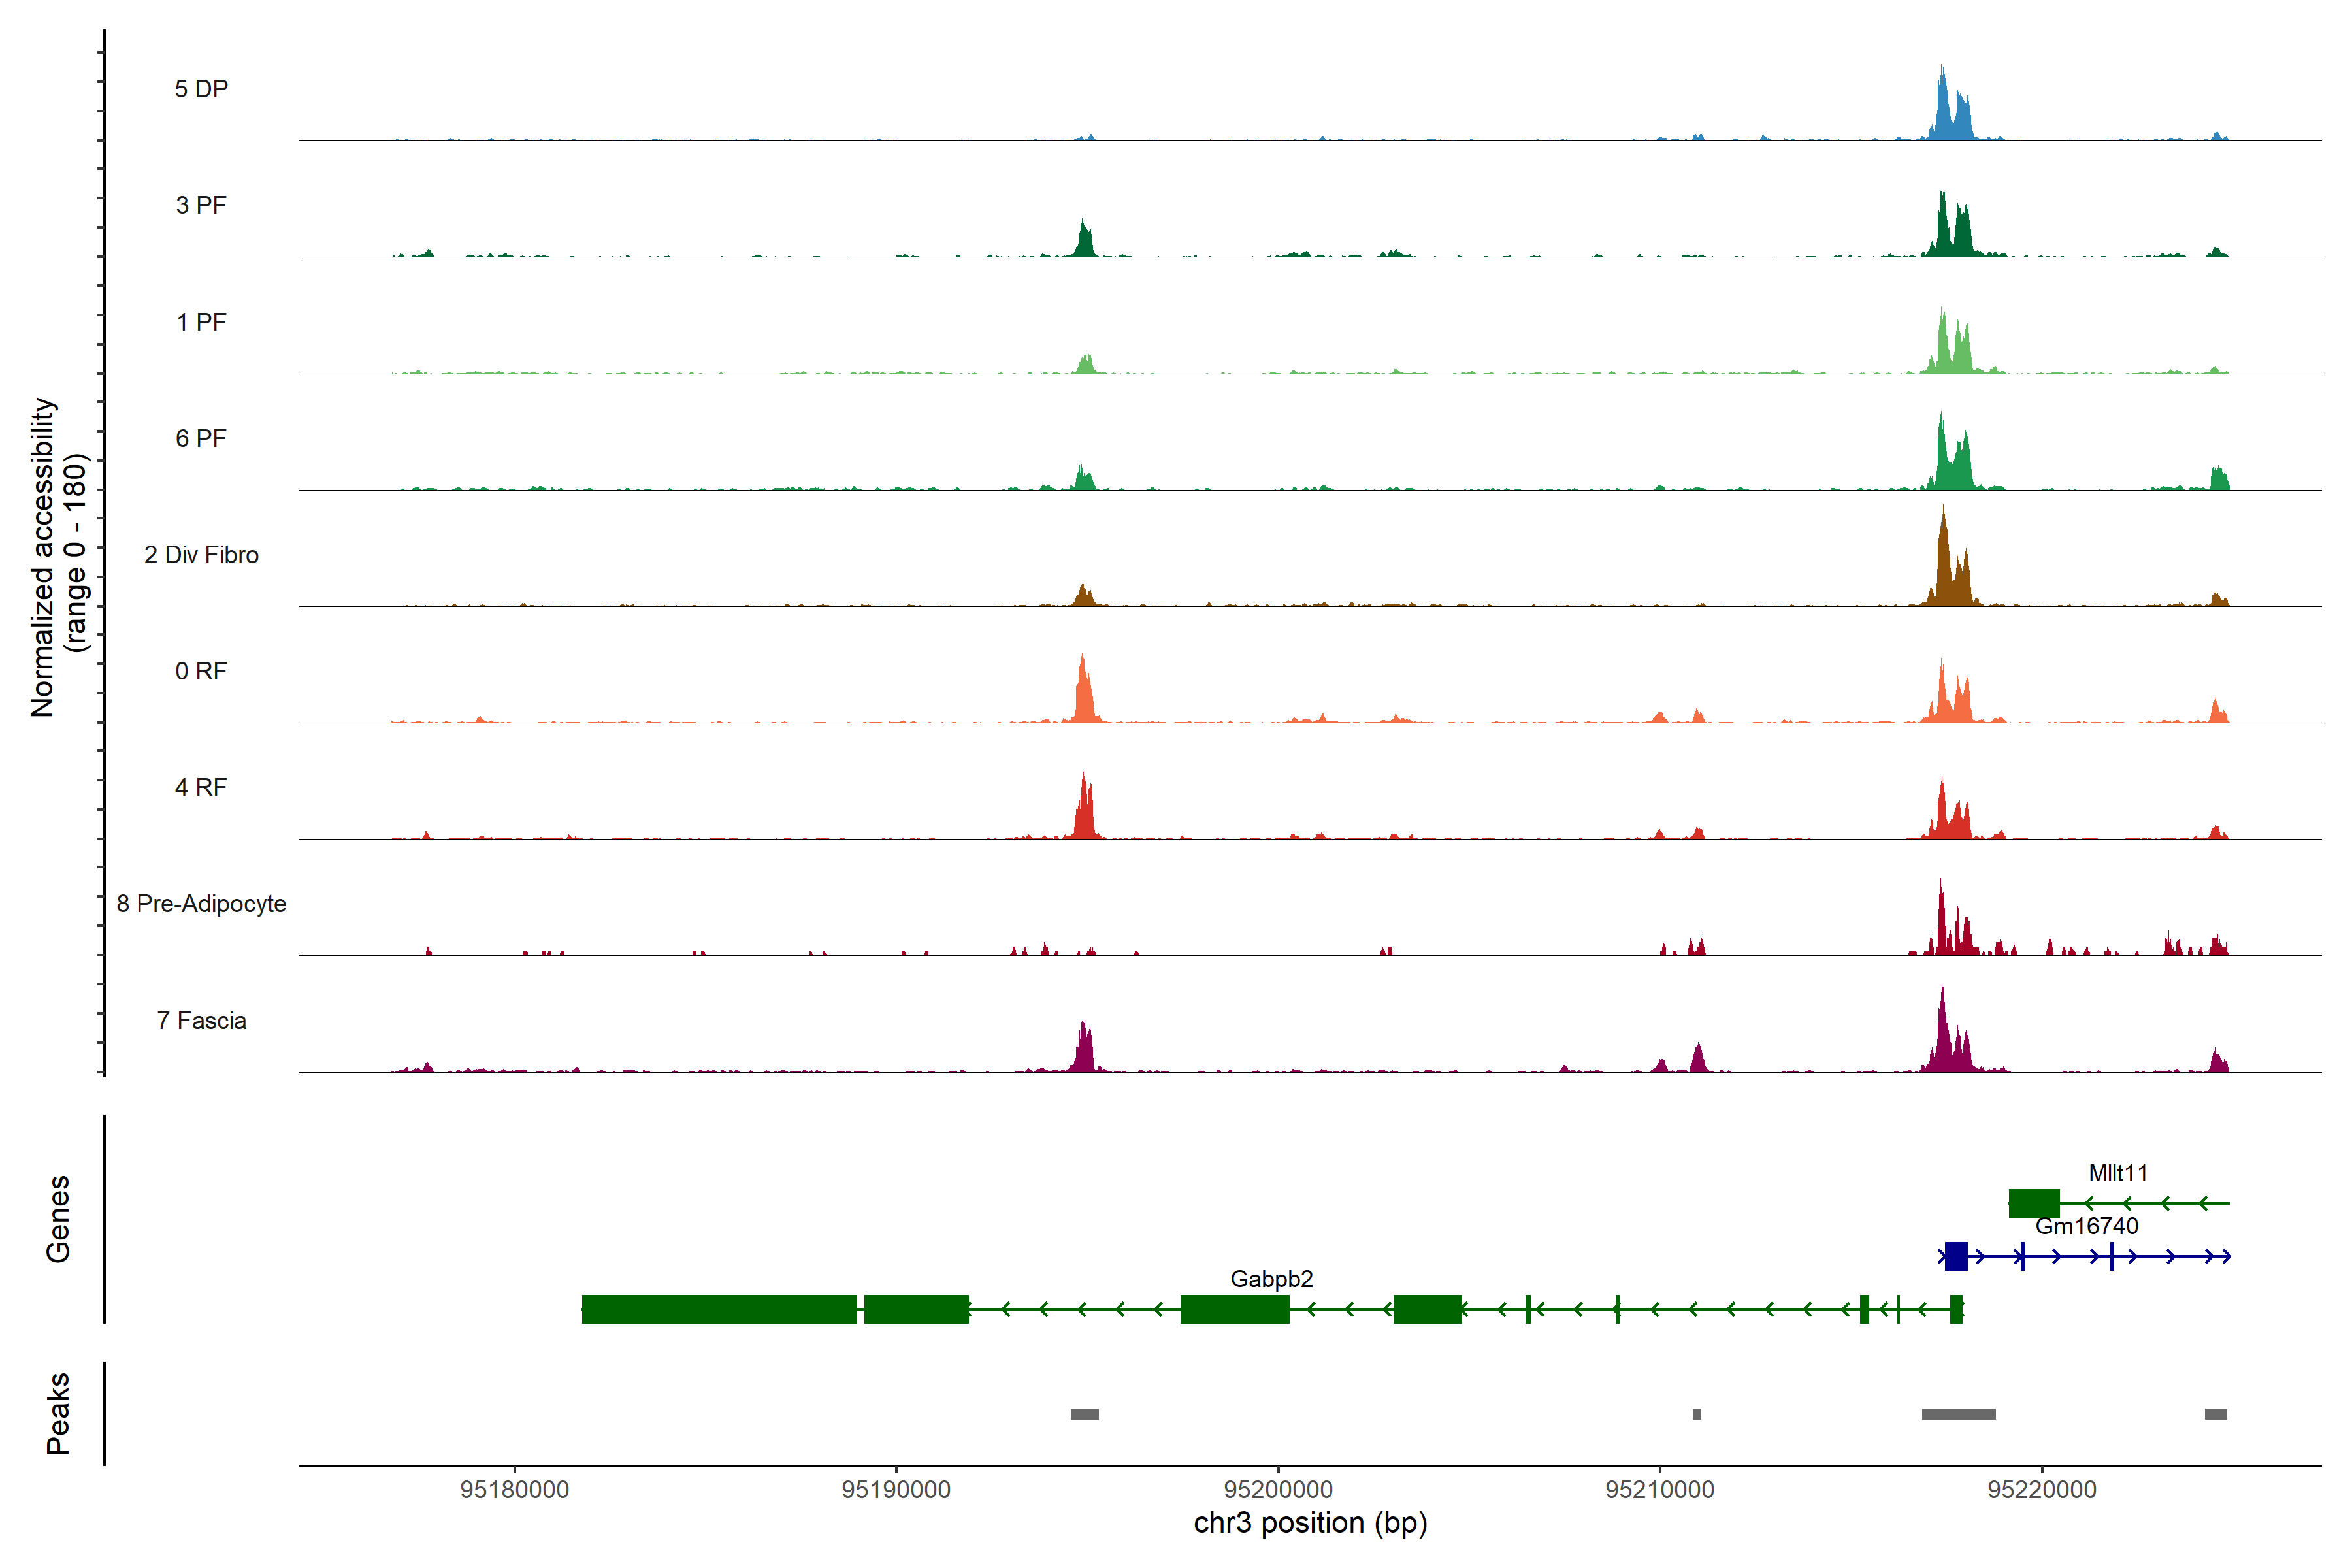Click the 0 RF track label
This screenshot has height=1568, width=2352.
coord(201,671)
